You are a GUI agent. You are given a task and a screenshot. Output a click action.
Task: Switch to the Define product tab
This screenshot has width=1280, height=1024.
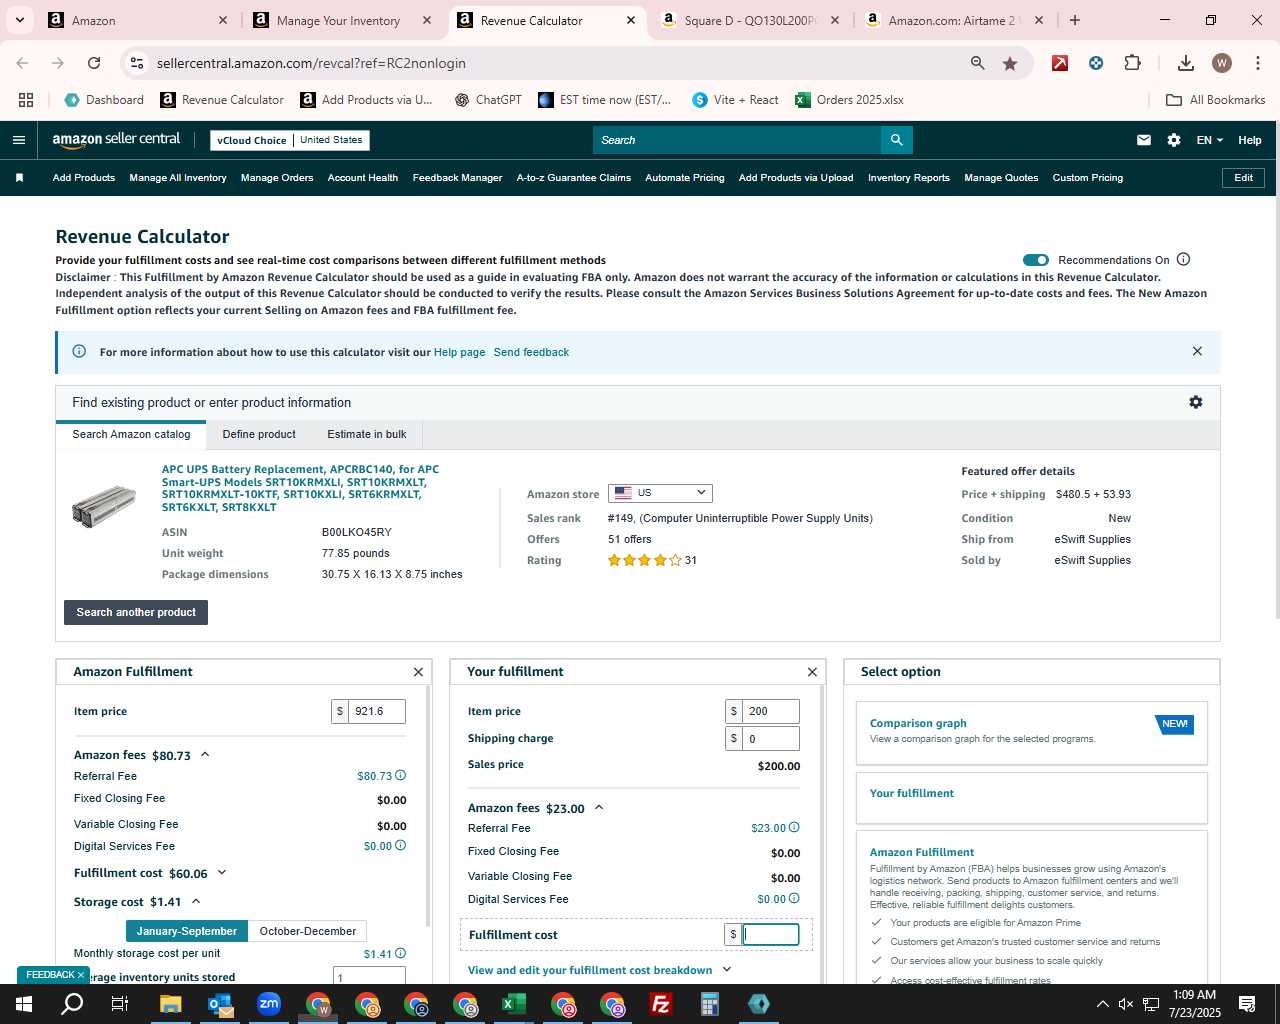pyautogui.click(x=259, y=434)
